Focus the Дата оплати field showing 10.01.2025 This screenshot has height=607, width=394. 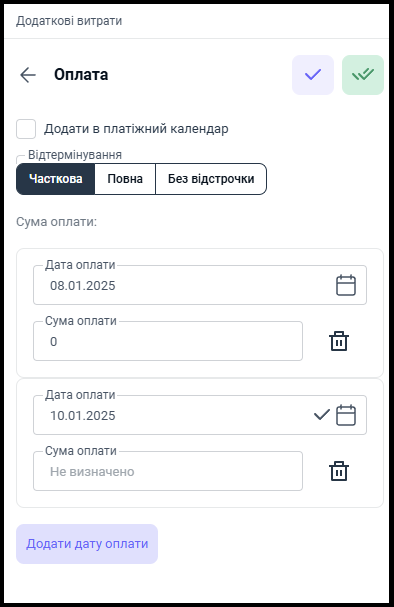(200, 415)
